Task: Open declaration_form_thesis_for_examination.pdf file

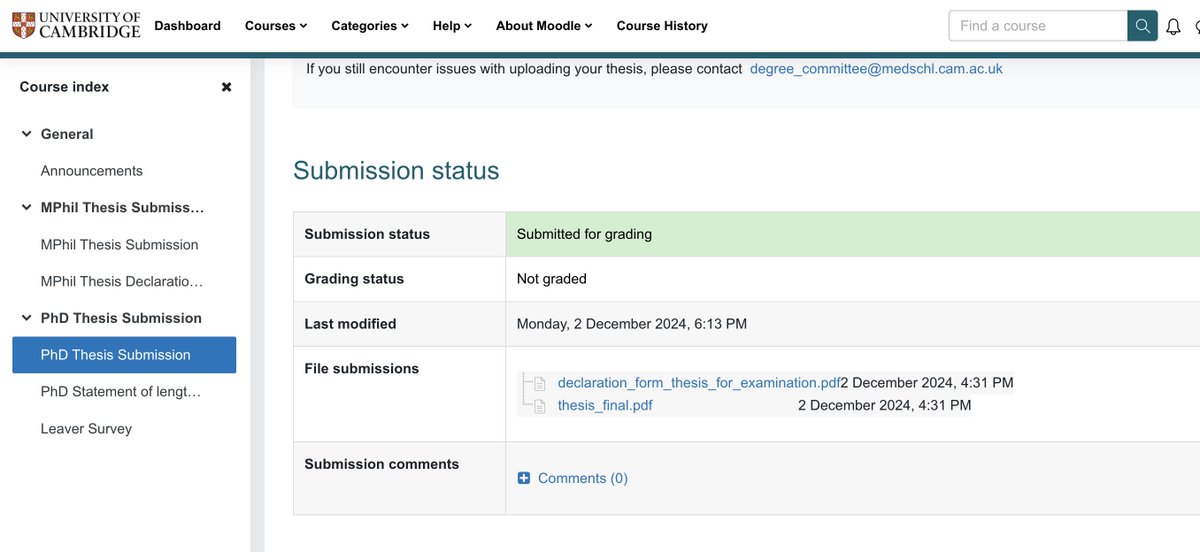Action: click(x=699, y=383)
